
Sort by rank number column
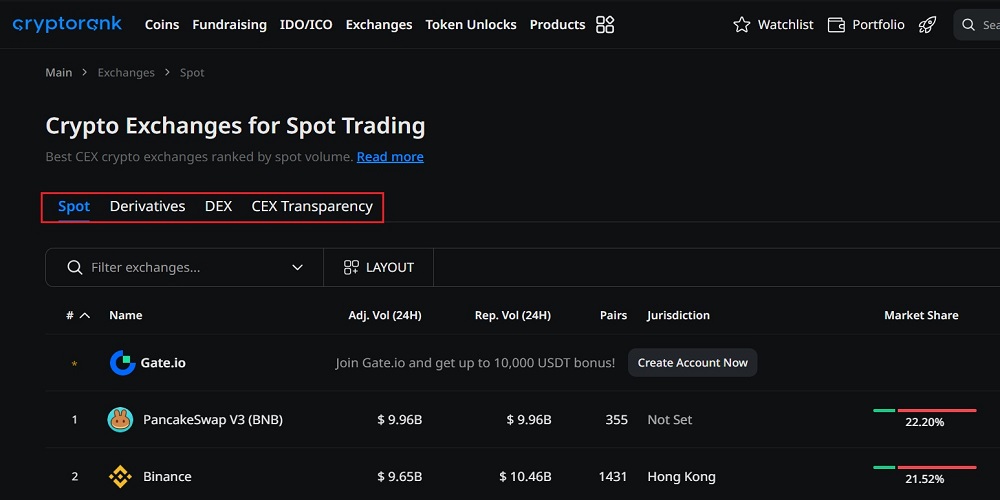click(77, 316)
